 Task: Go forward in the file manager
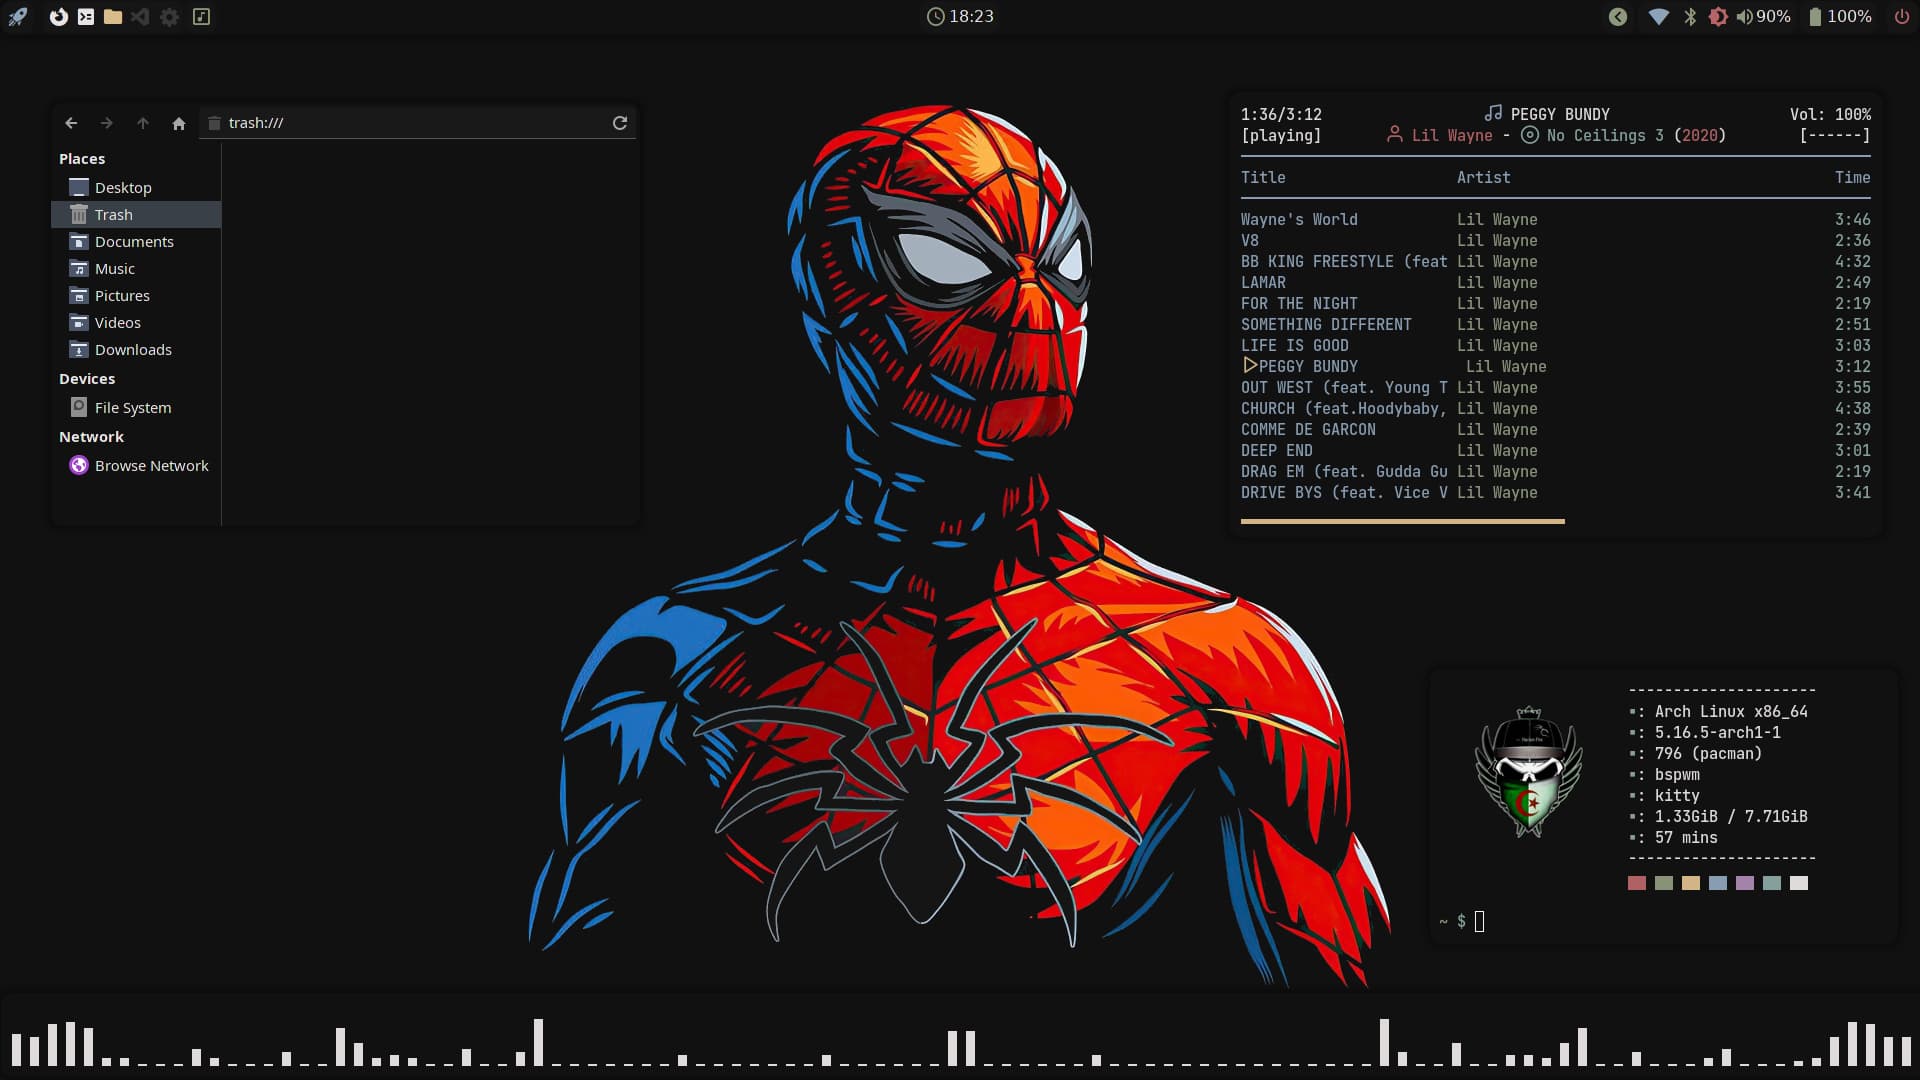[107, 123]
